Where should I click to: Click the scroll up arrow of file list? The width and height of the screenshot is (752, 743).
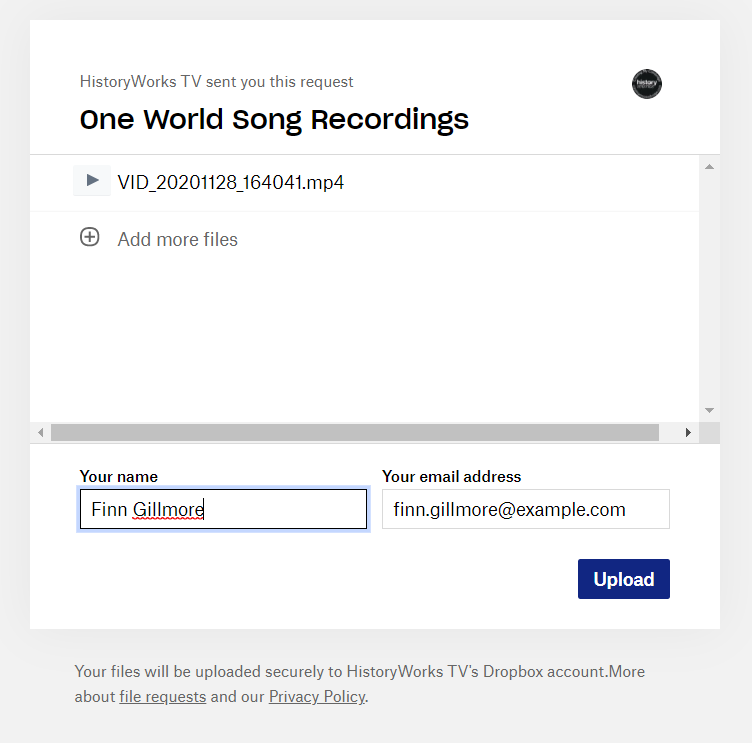click(709, 167)
